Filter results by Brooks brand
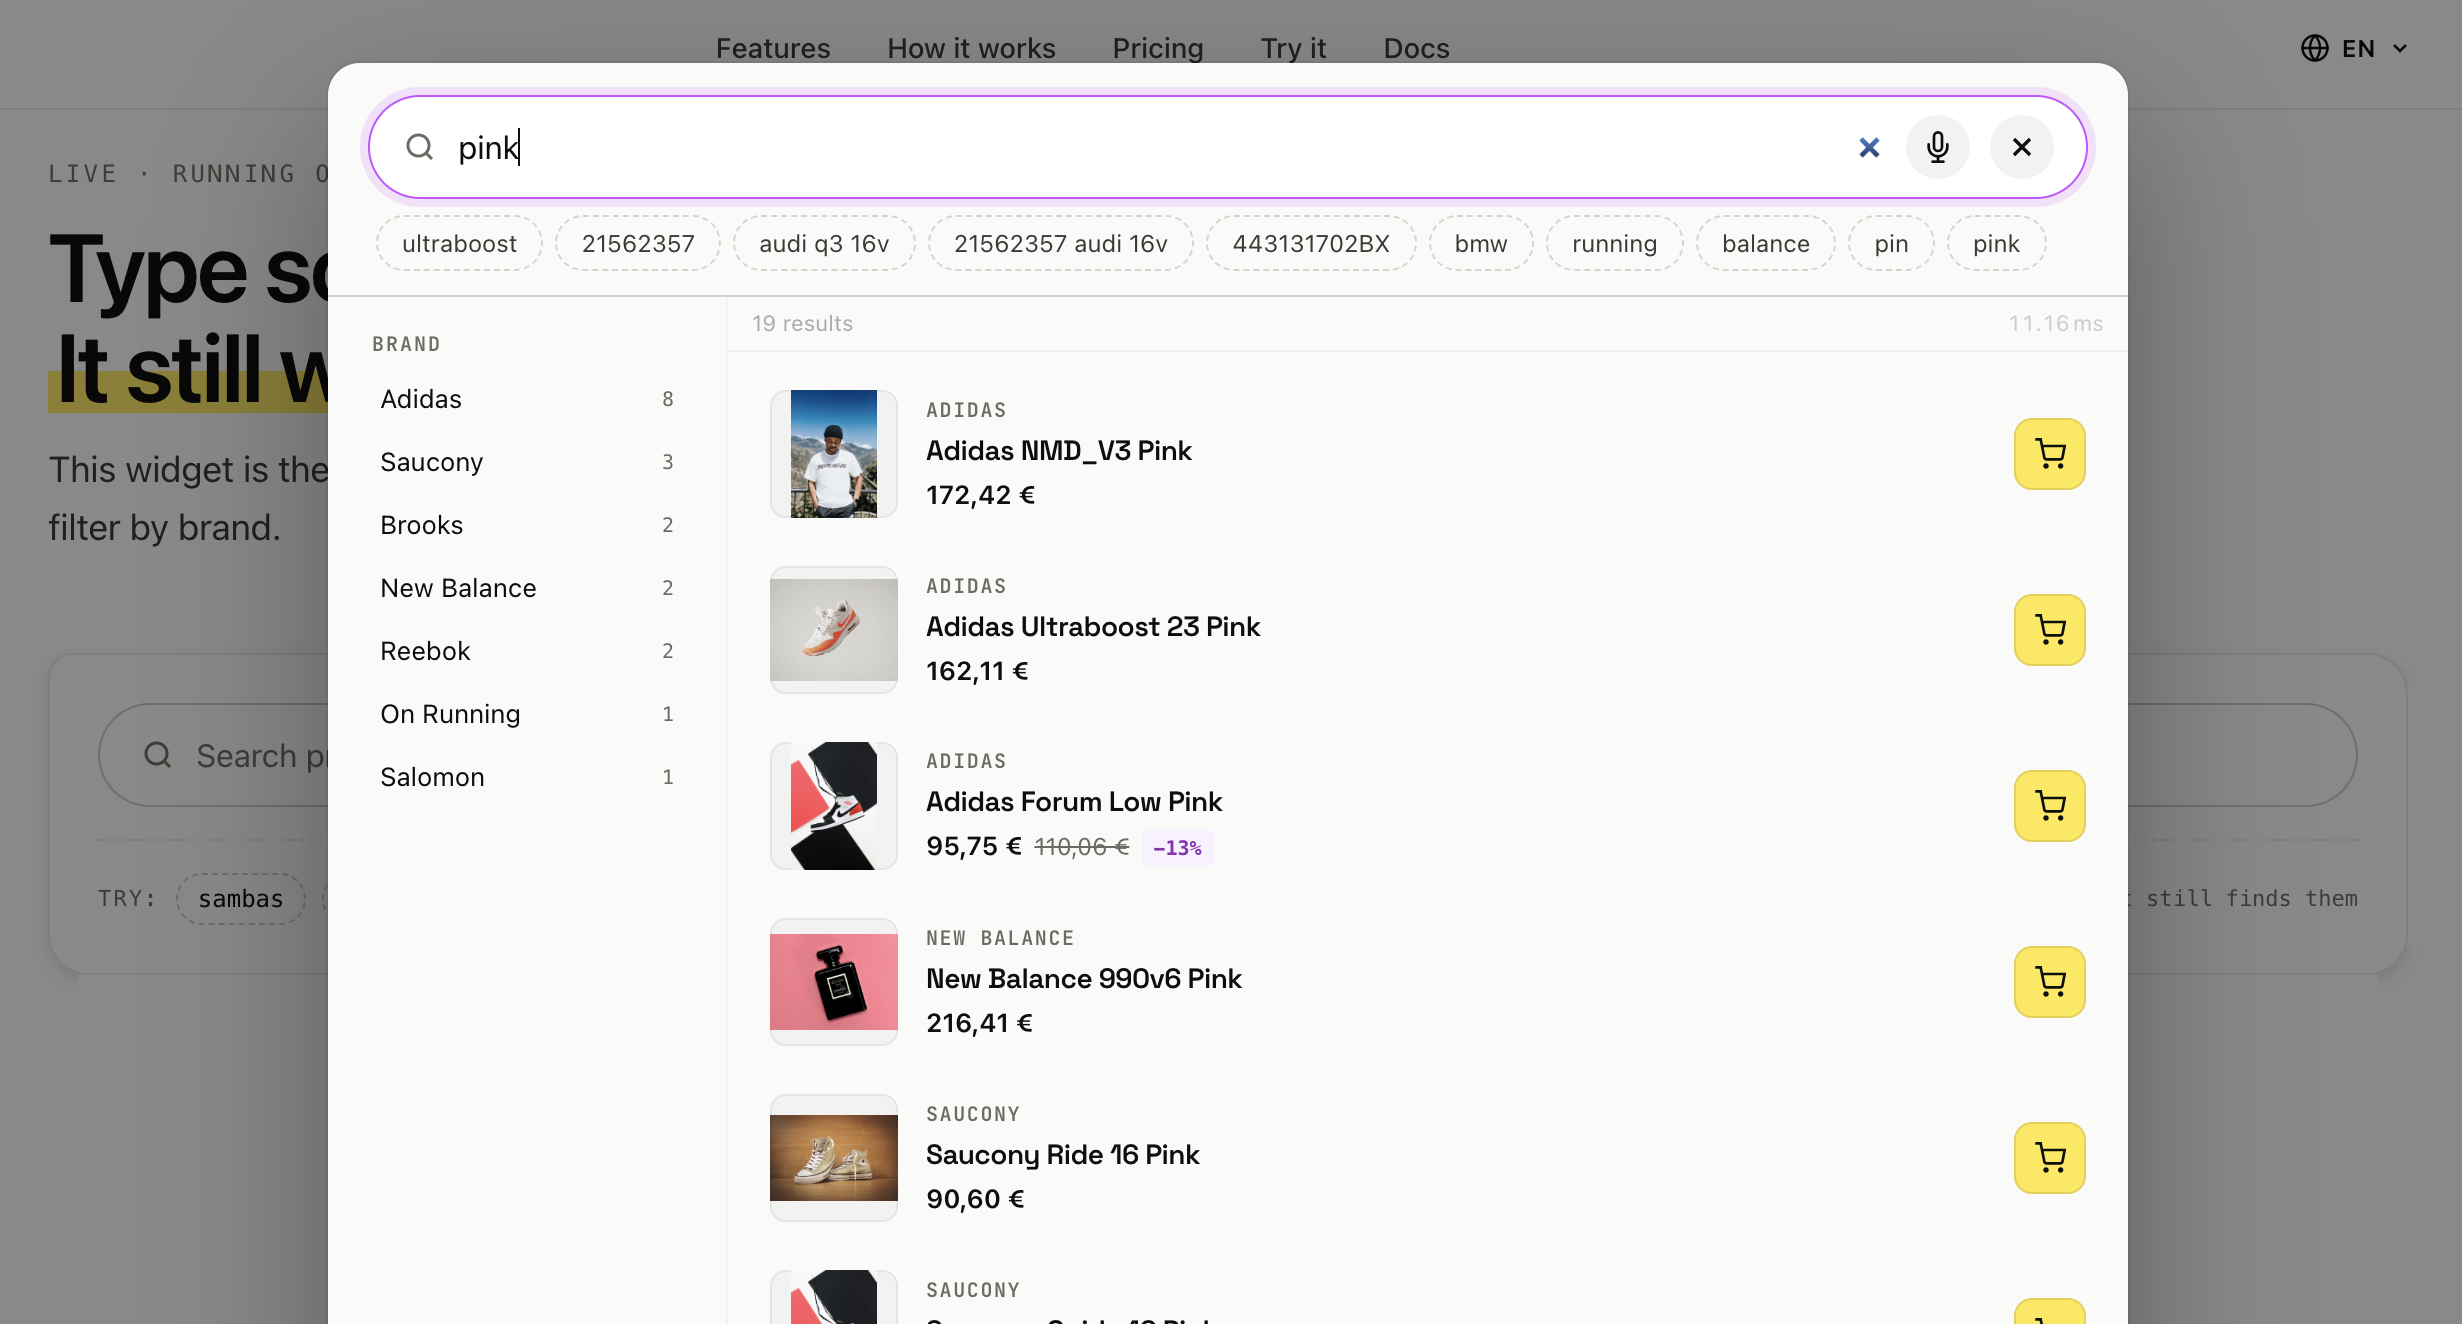The height and width of the screenshot is (1324, 2462). coord(527,525)
